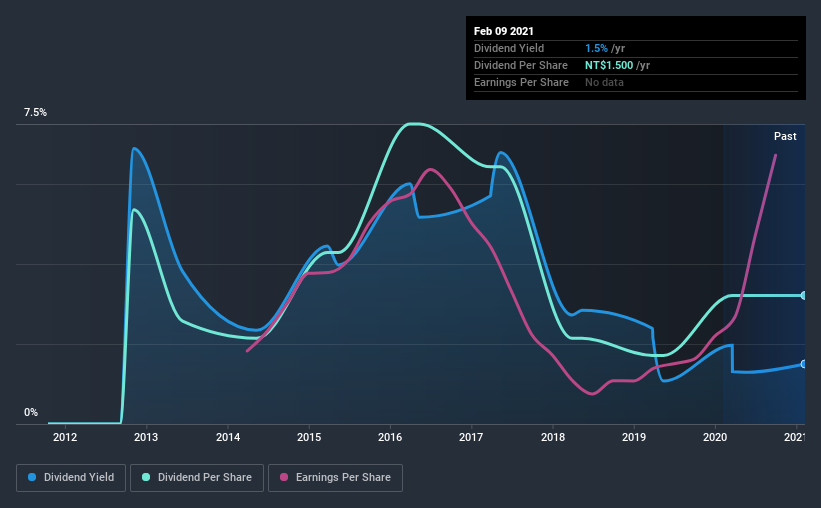Click the 2015 x-axis label
Image resolution: width=821 pixels, height=508 pixels.
click(x=309, y=437)
